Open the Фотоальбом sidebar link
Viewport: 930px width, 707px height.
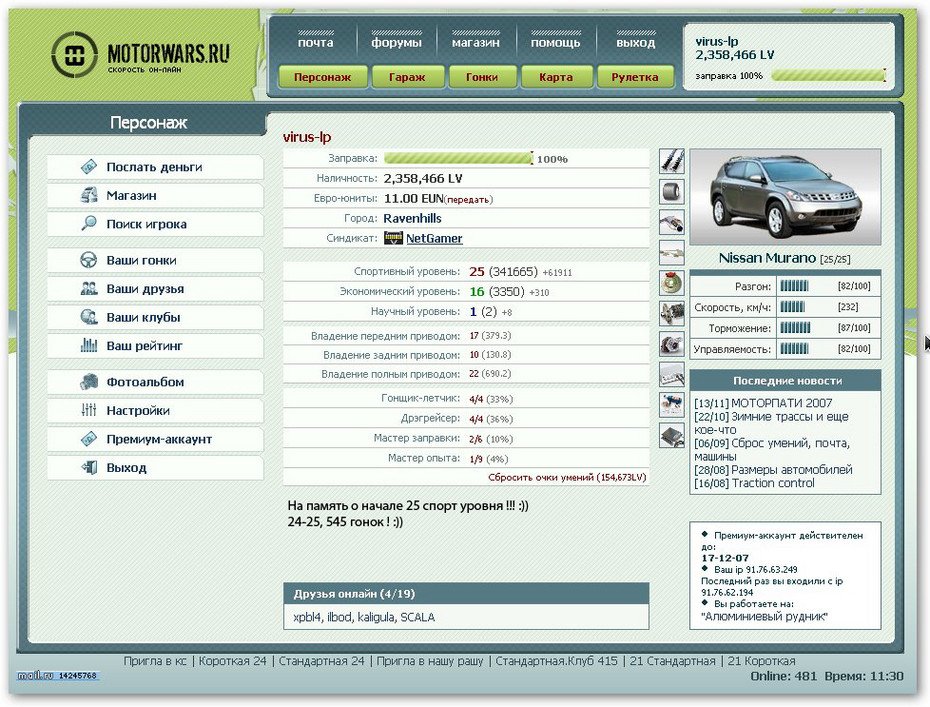155,382
